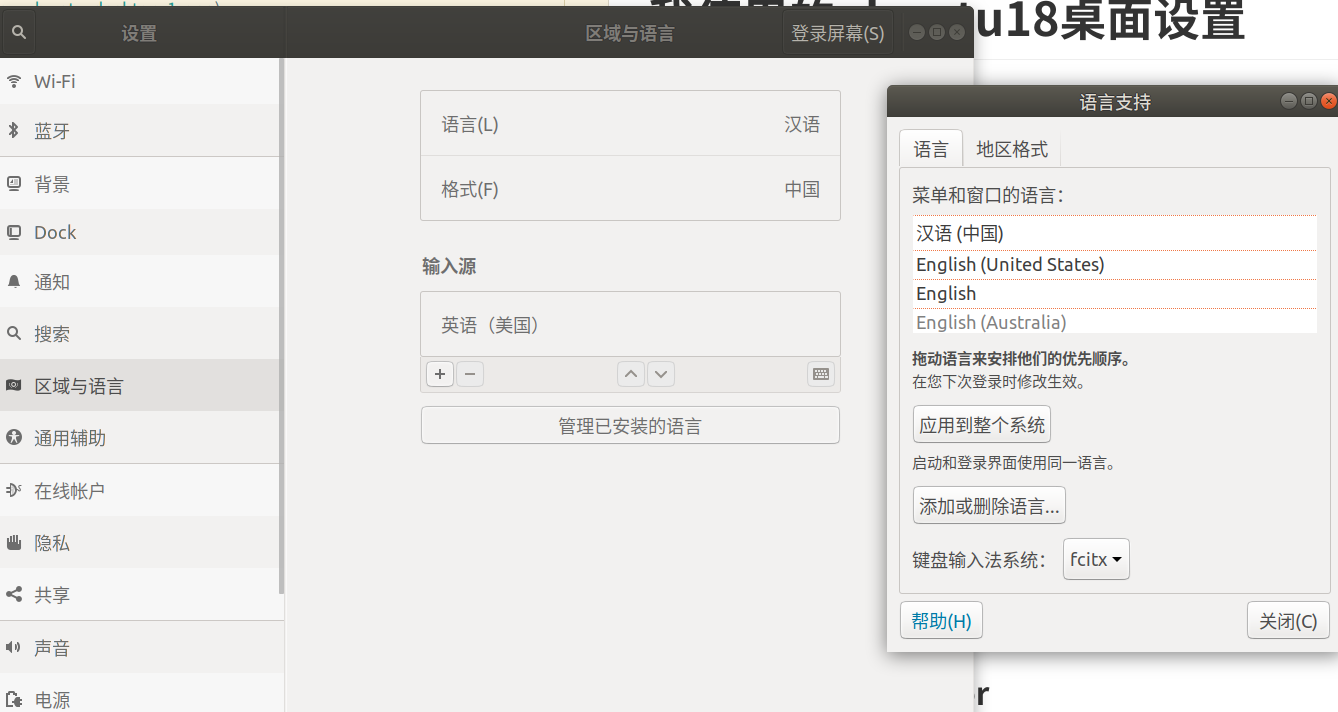Open the 登录屏幕(S) login screen option
The height and width of the screenshot is (712, 1338).
pyautogui.click(x=837, y=33)
